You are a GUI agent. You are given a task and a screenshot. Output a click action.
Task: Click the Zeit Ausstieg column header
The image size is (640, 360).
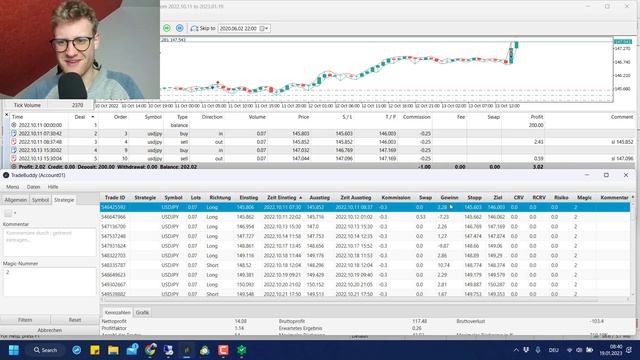coord(356,198)
